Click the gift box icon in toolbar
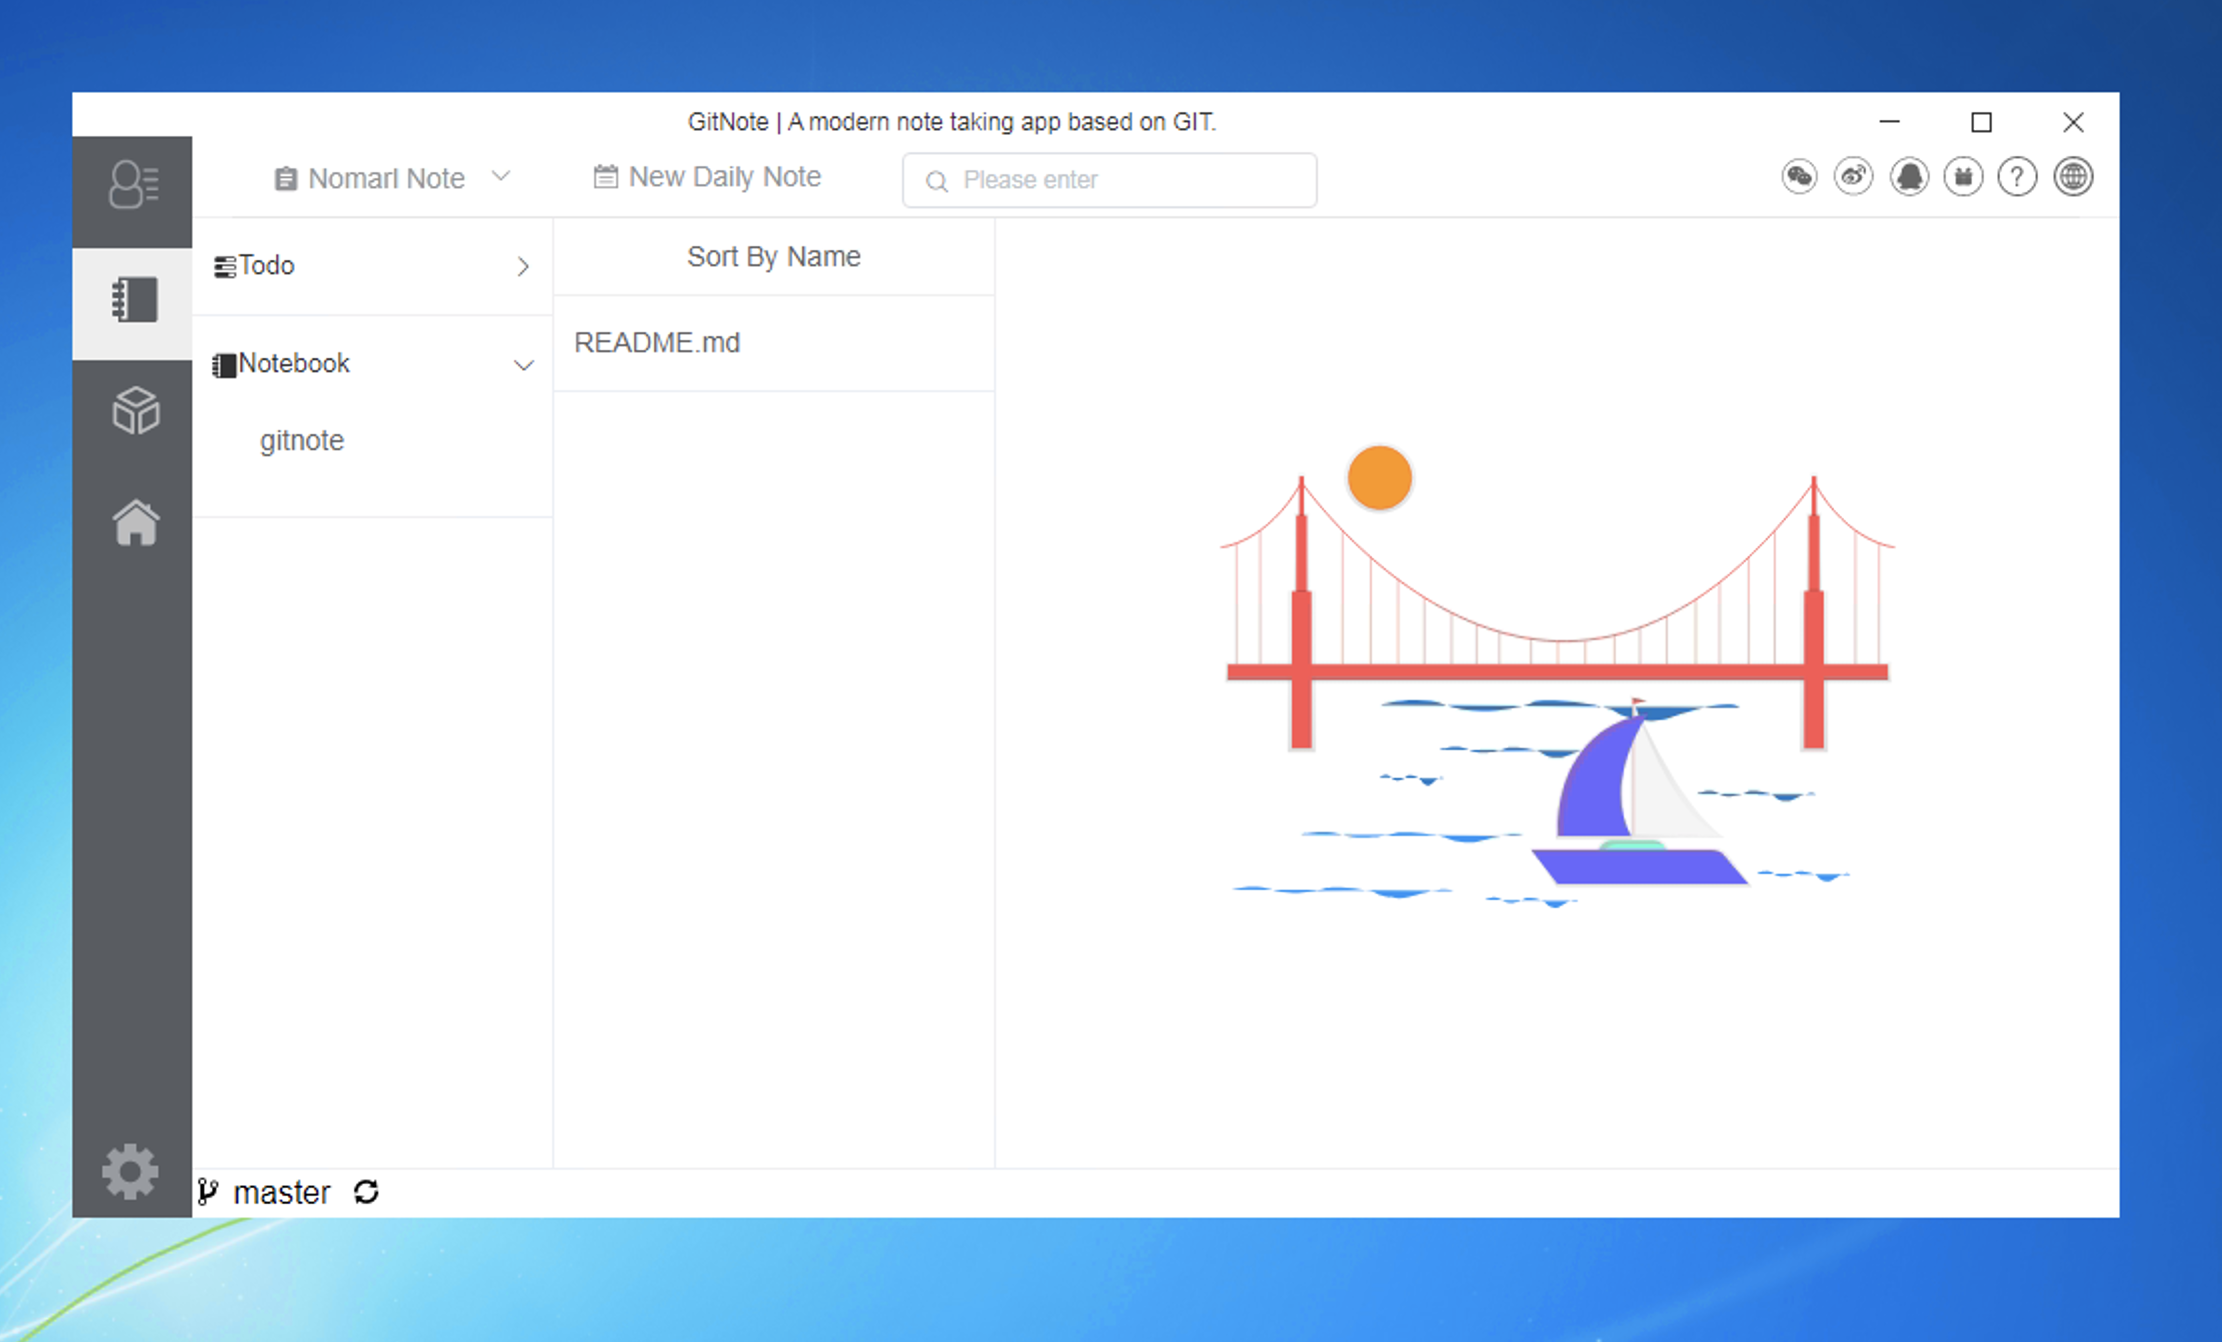 [1963, 177]
